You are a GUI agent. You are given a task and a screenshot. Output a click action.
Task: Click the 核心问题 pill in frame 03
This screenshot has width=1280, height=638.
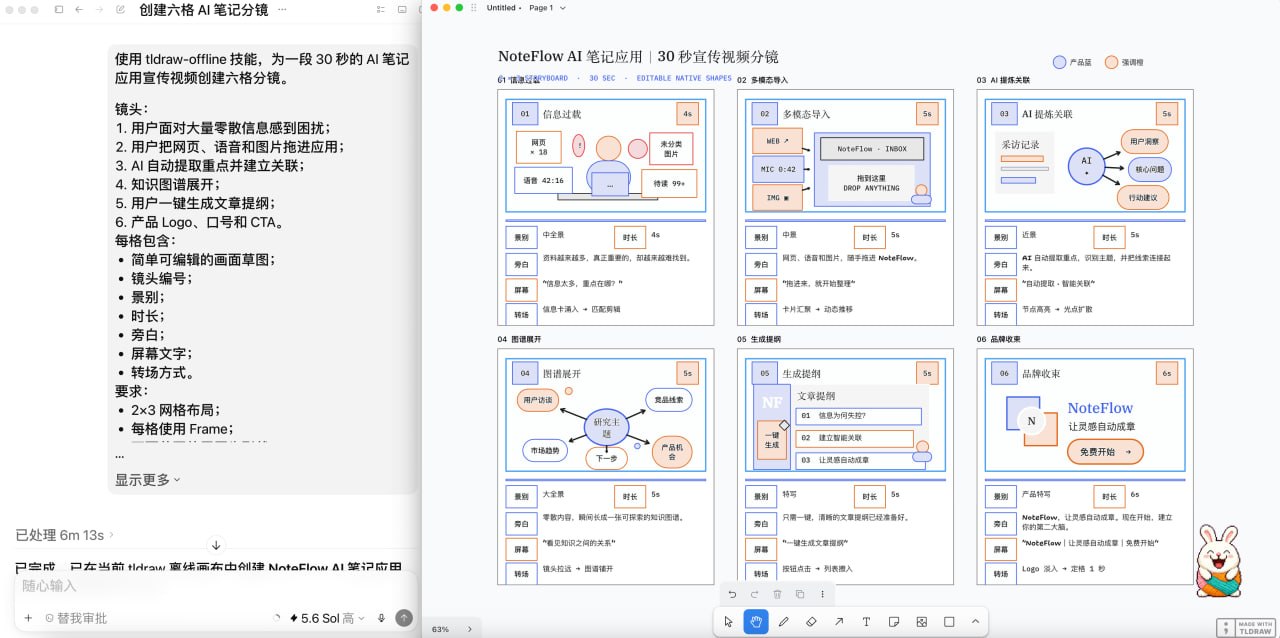1149,169
